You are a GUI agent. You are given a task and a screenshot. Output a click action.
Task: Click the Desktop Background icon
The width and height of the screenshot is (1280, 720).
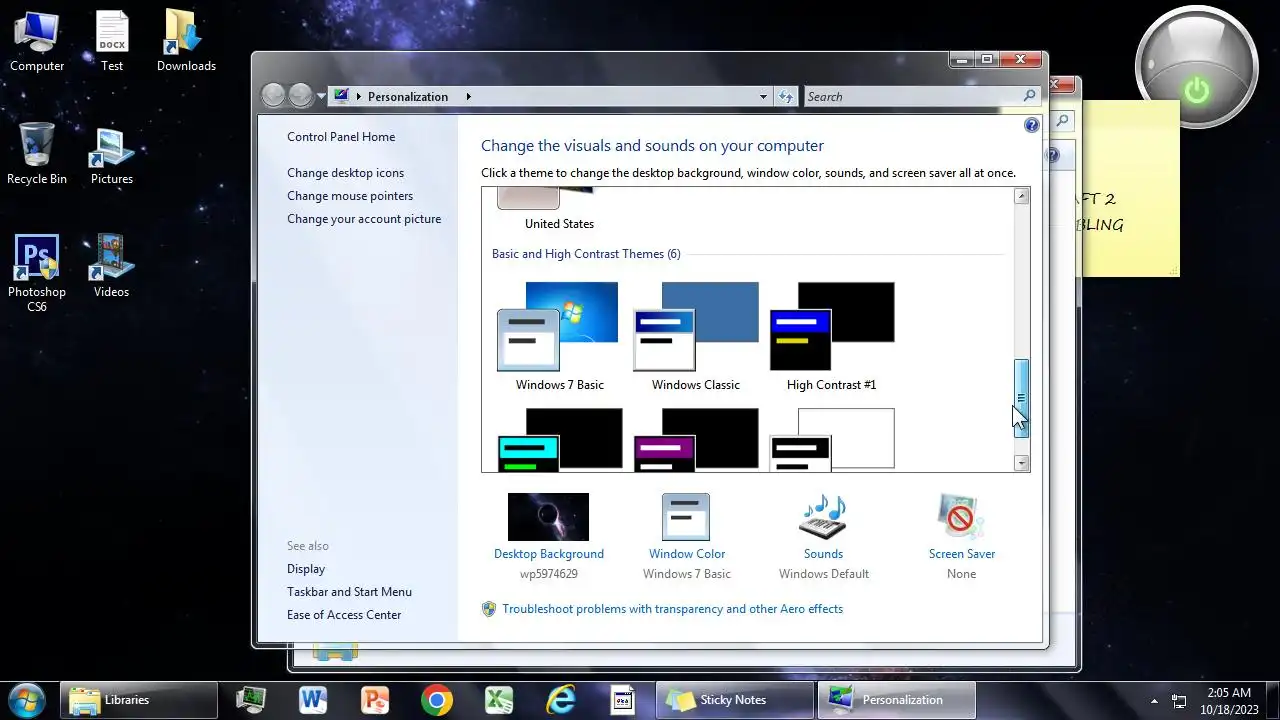click(x=548, y=517)
